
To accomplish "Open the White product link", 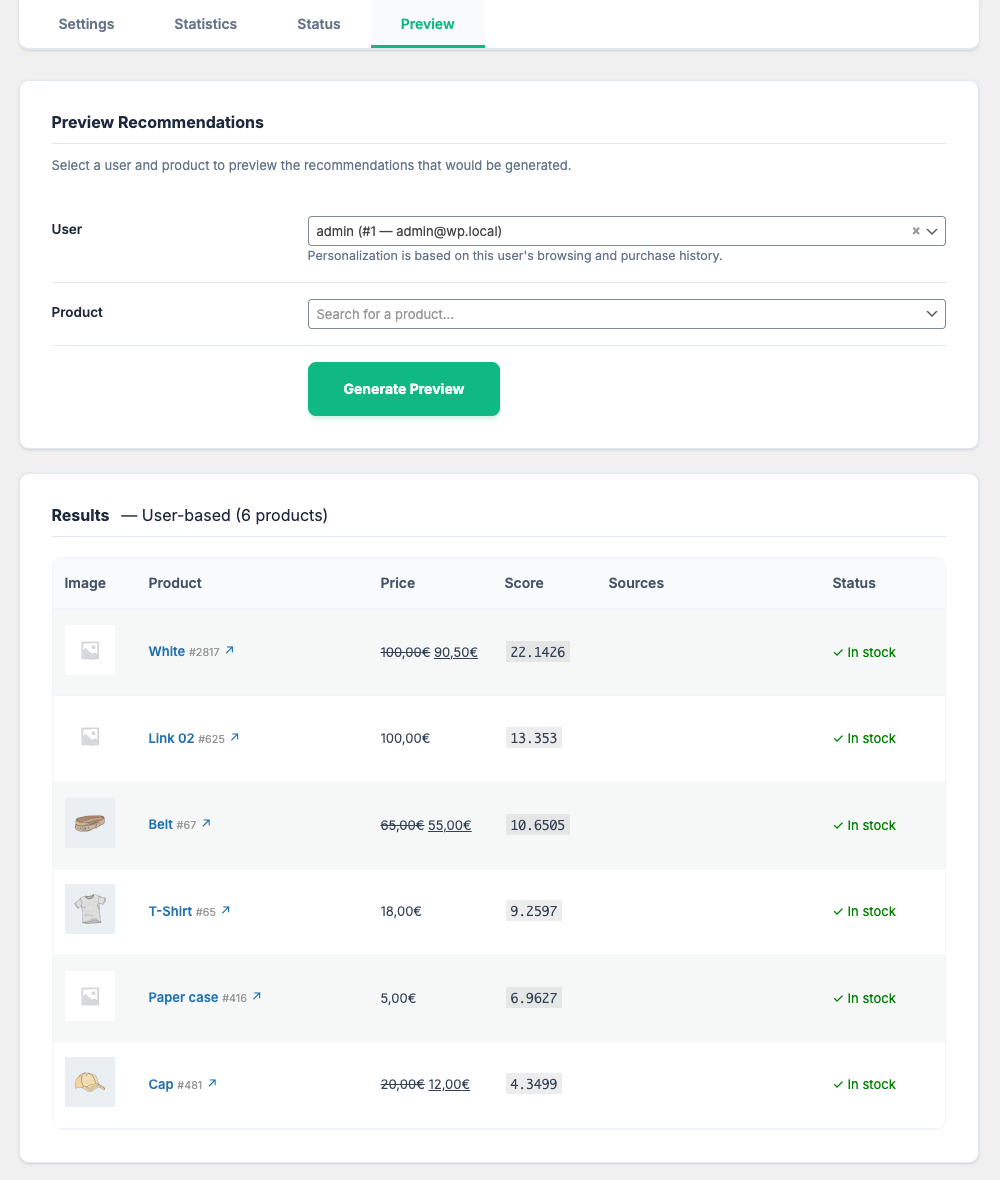I will 166,652.
